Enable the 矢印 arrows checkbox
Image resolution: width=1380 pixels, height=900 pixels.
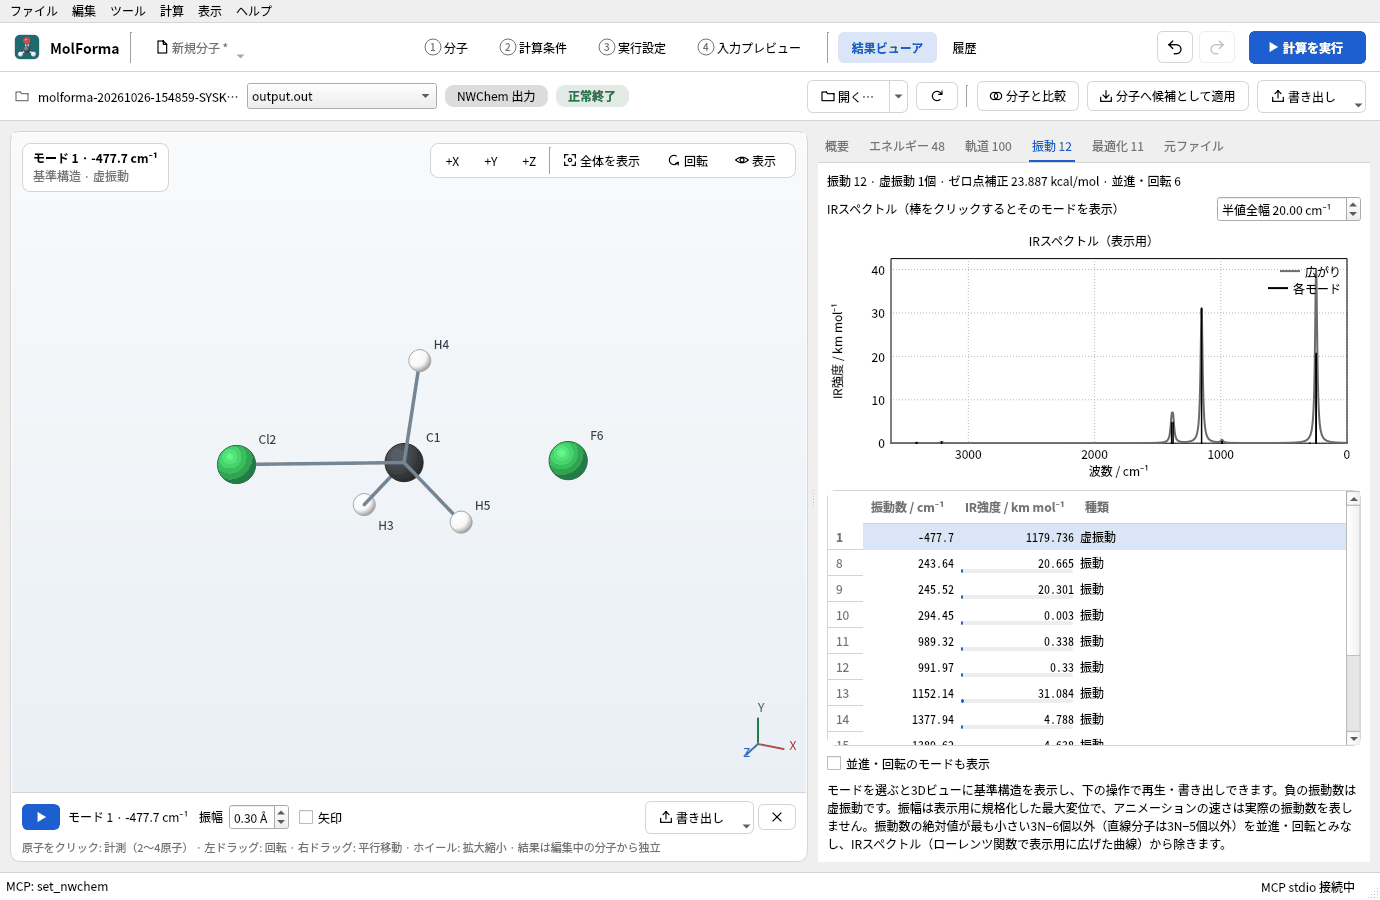coord(306,817)
